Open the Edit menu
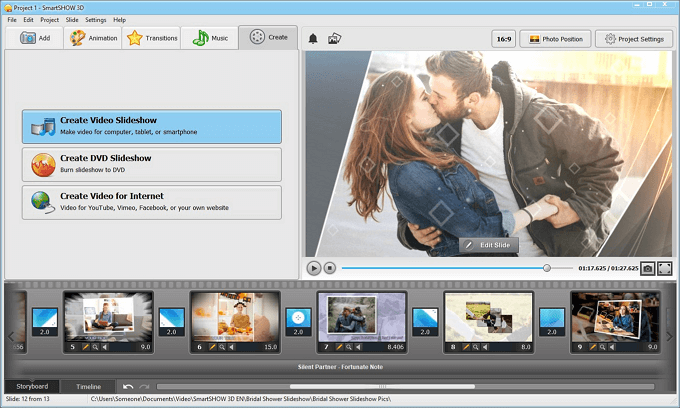Screen dimensions: 680x408 click(x=28, y=20)
